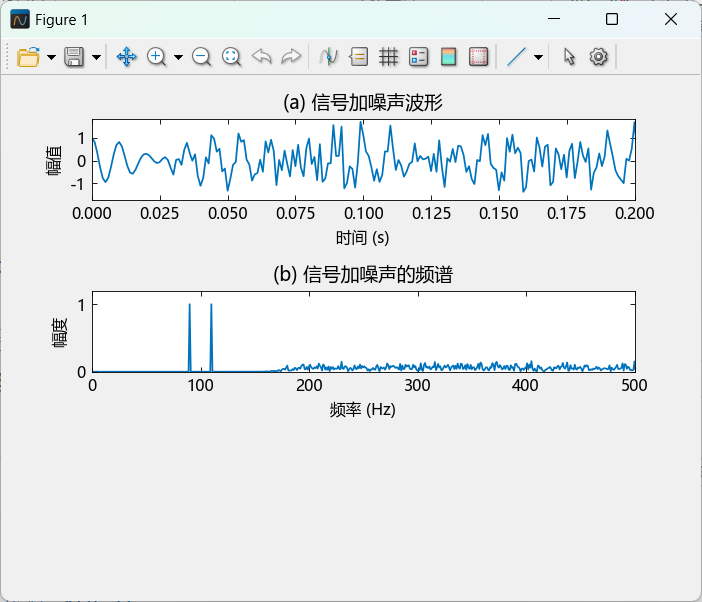This screenshot has width=702, height=602.
Task: Click the tick label 200 on frequency axis
Action: pyautogui.click(x=309, y=385)
